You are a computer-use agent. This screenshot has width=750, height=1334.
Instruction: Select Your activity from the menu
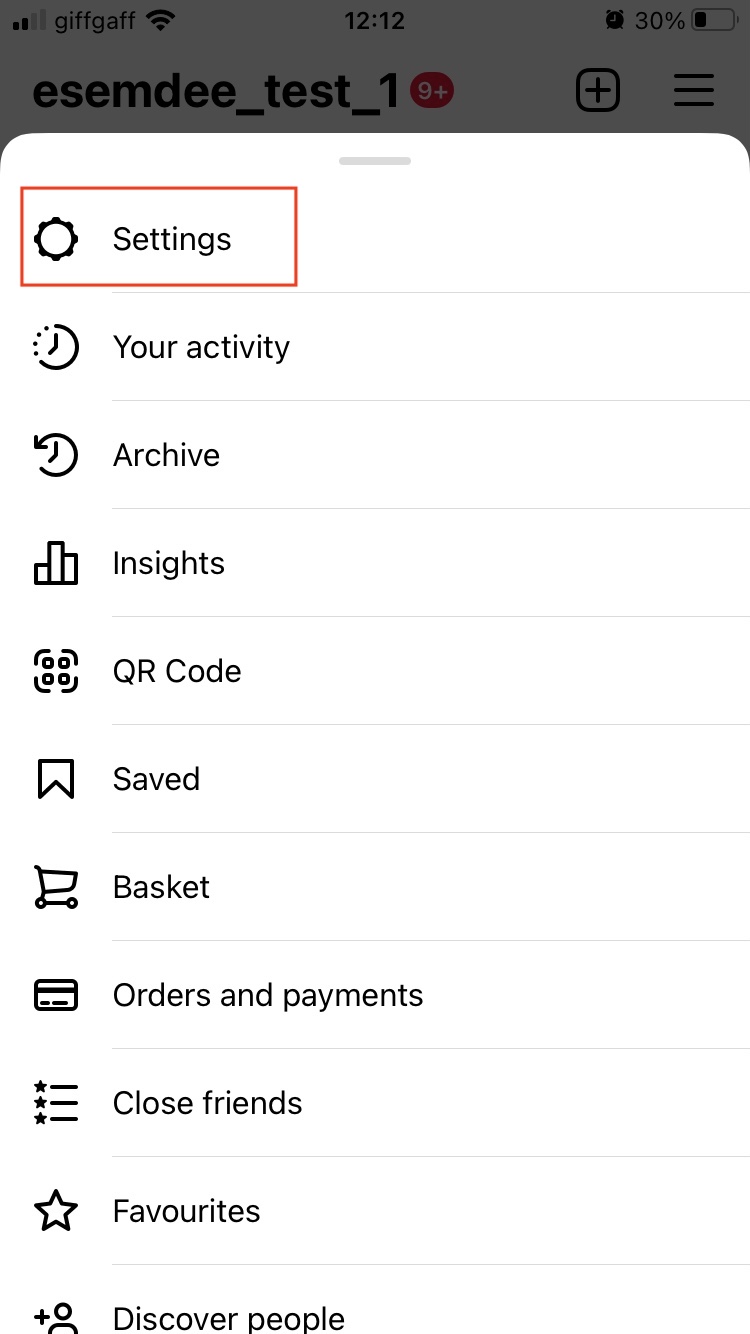201,347
